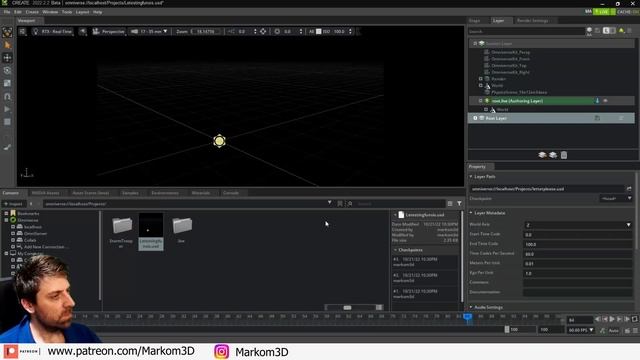Switch to the Materials tab

click(200, 193)
